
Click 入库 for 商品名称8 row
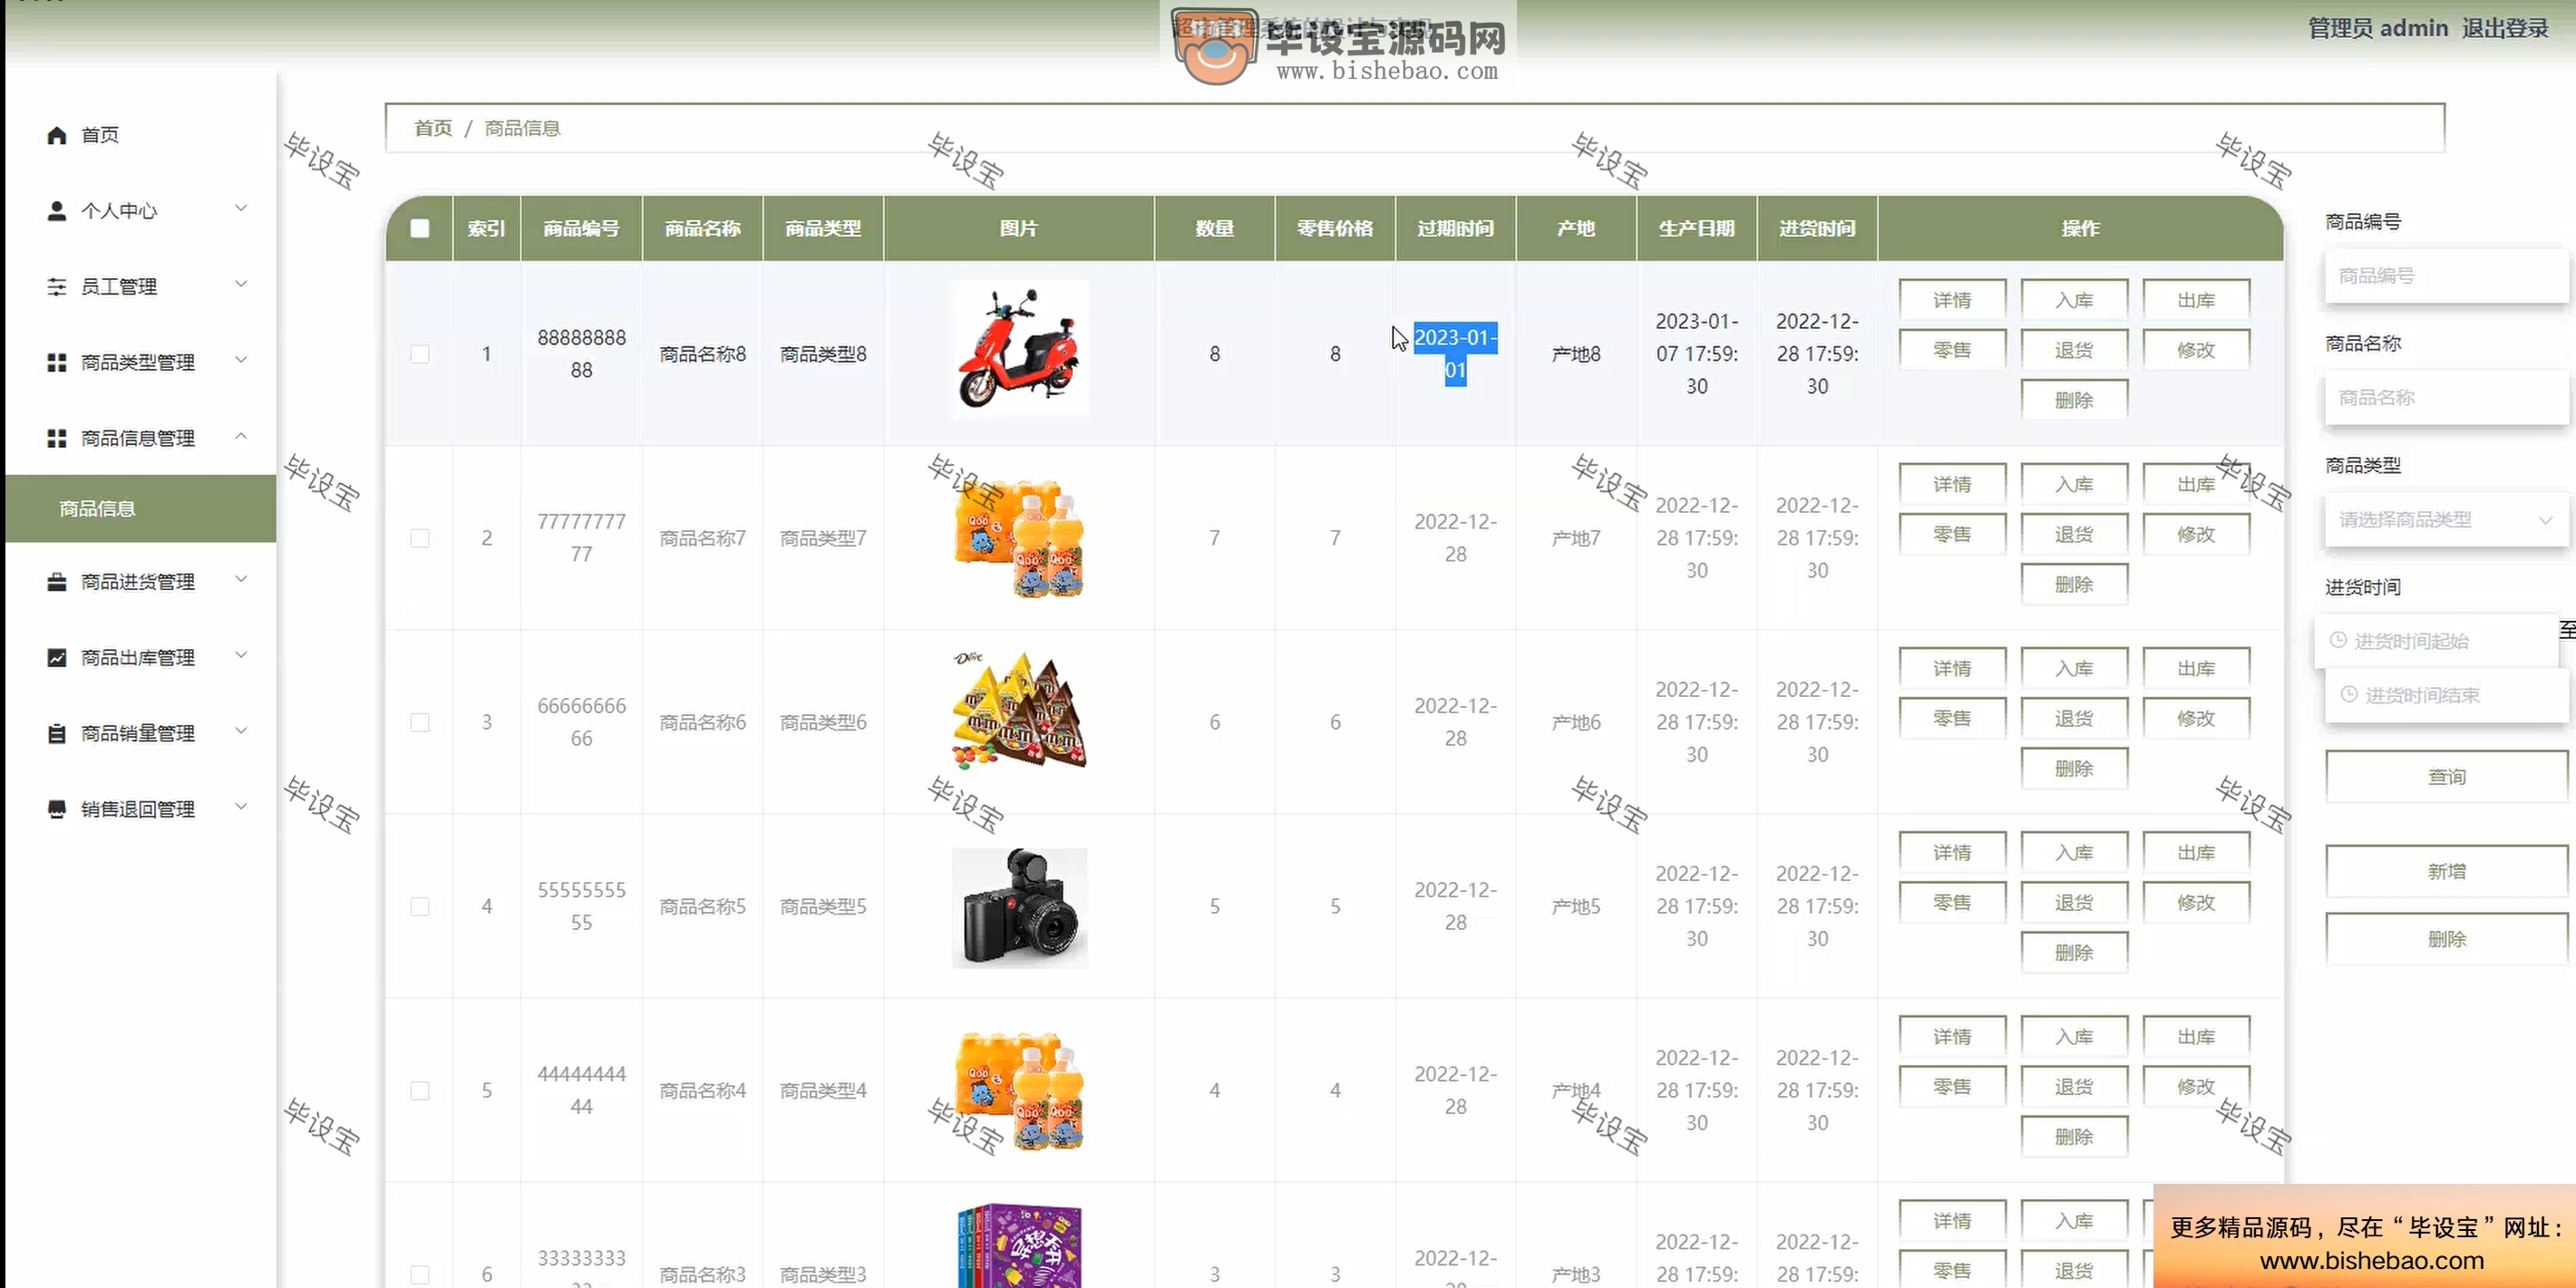tap(2074, 300)
